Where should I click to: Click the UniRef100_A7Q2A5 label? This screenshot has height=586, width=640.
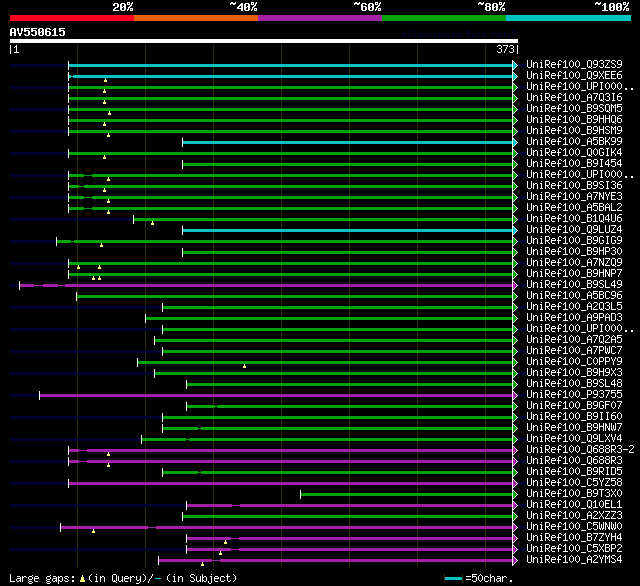pyautogui.click(x=574, y=340)
